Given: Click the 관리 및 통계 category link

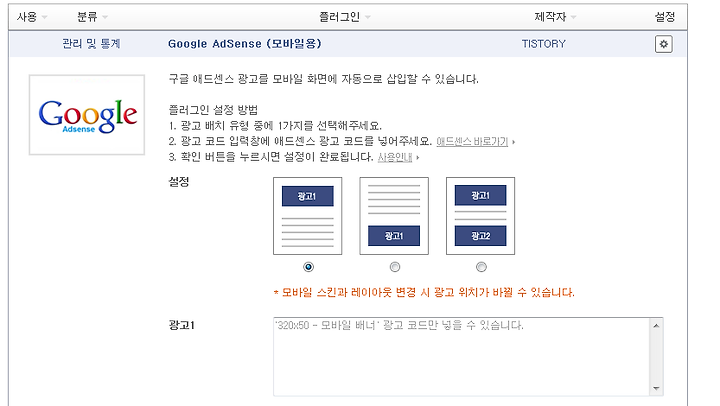Looking at the screenshot, I should pos(91,44).
